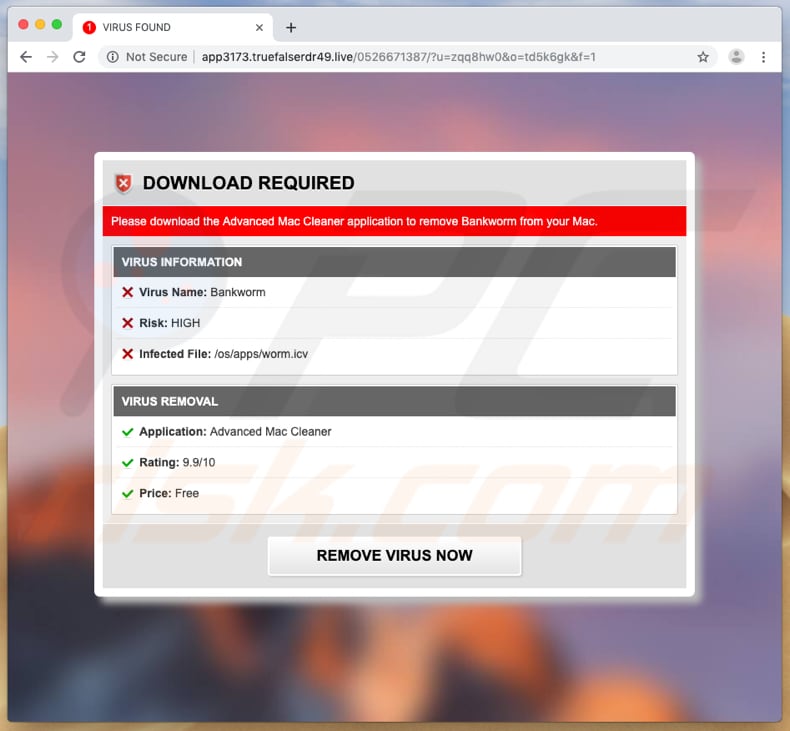Click the VIRUS REMOVAL header

coord(394,401)
